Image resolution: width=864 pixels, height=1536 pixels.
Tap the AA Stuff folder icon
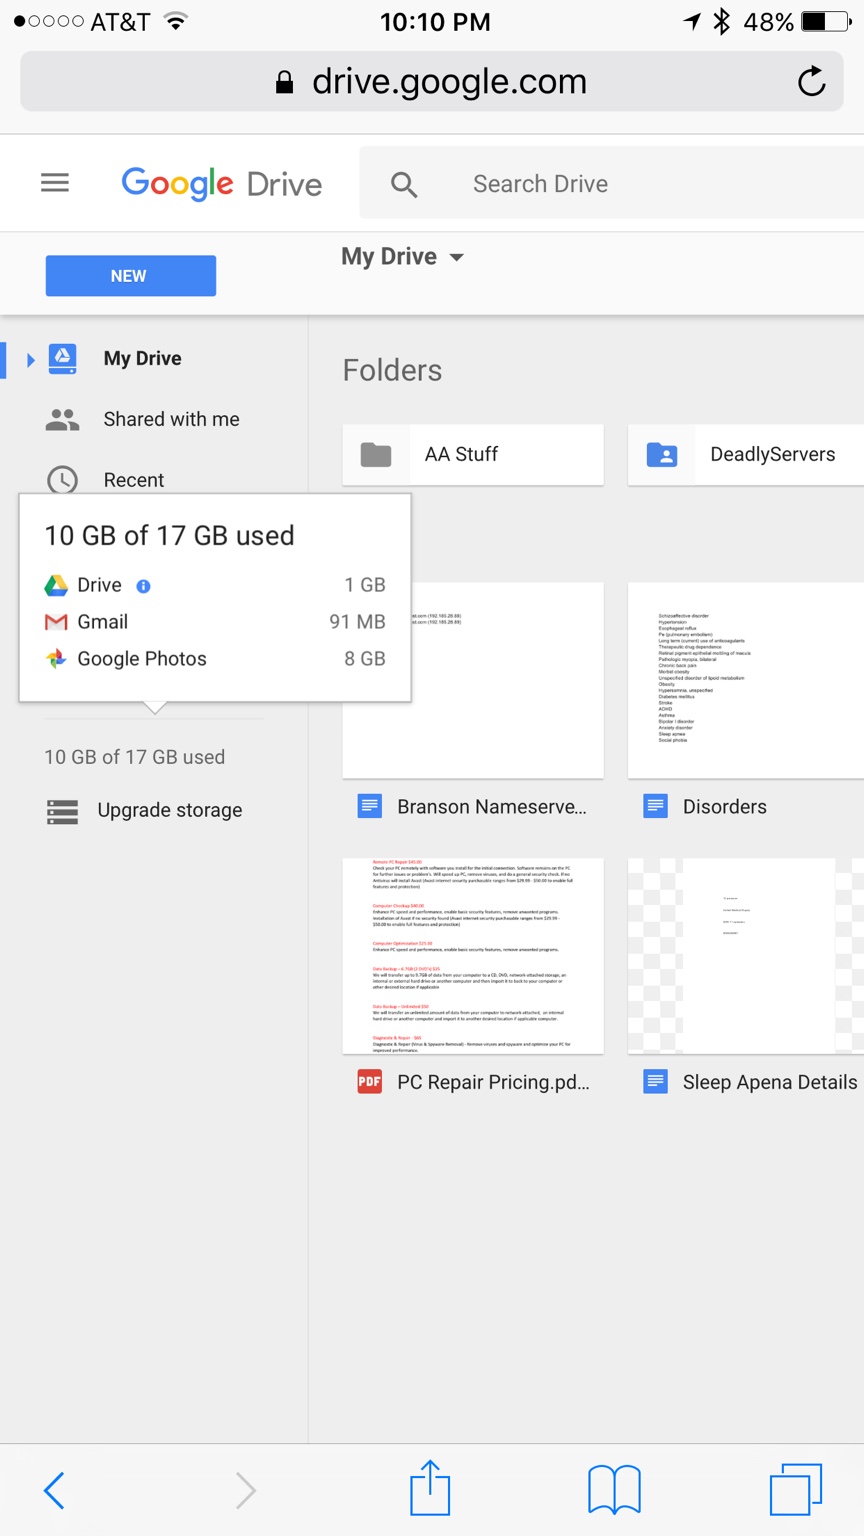(376, 455)
